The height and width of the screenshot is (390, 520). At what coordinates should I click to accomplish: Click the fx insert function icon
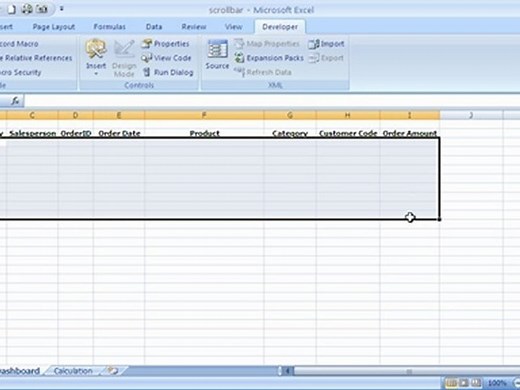click(x=15, y=101)
